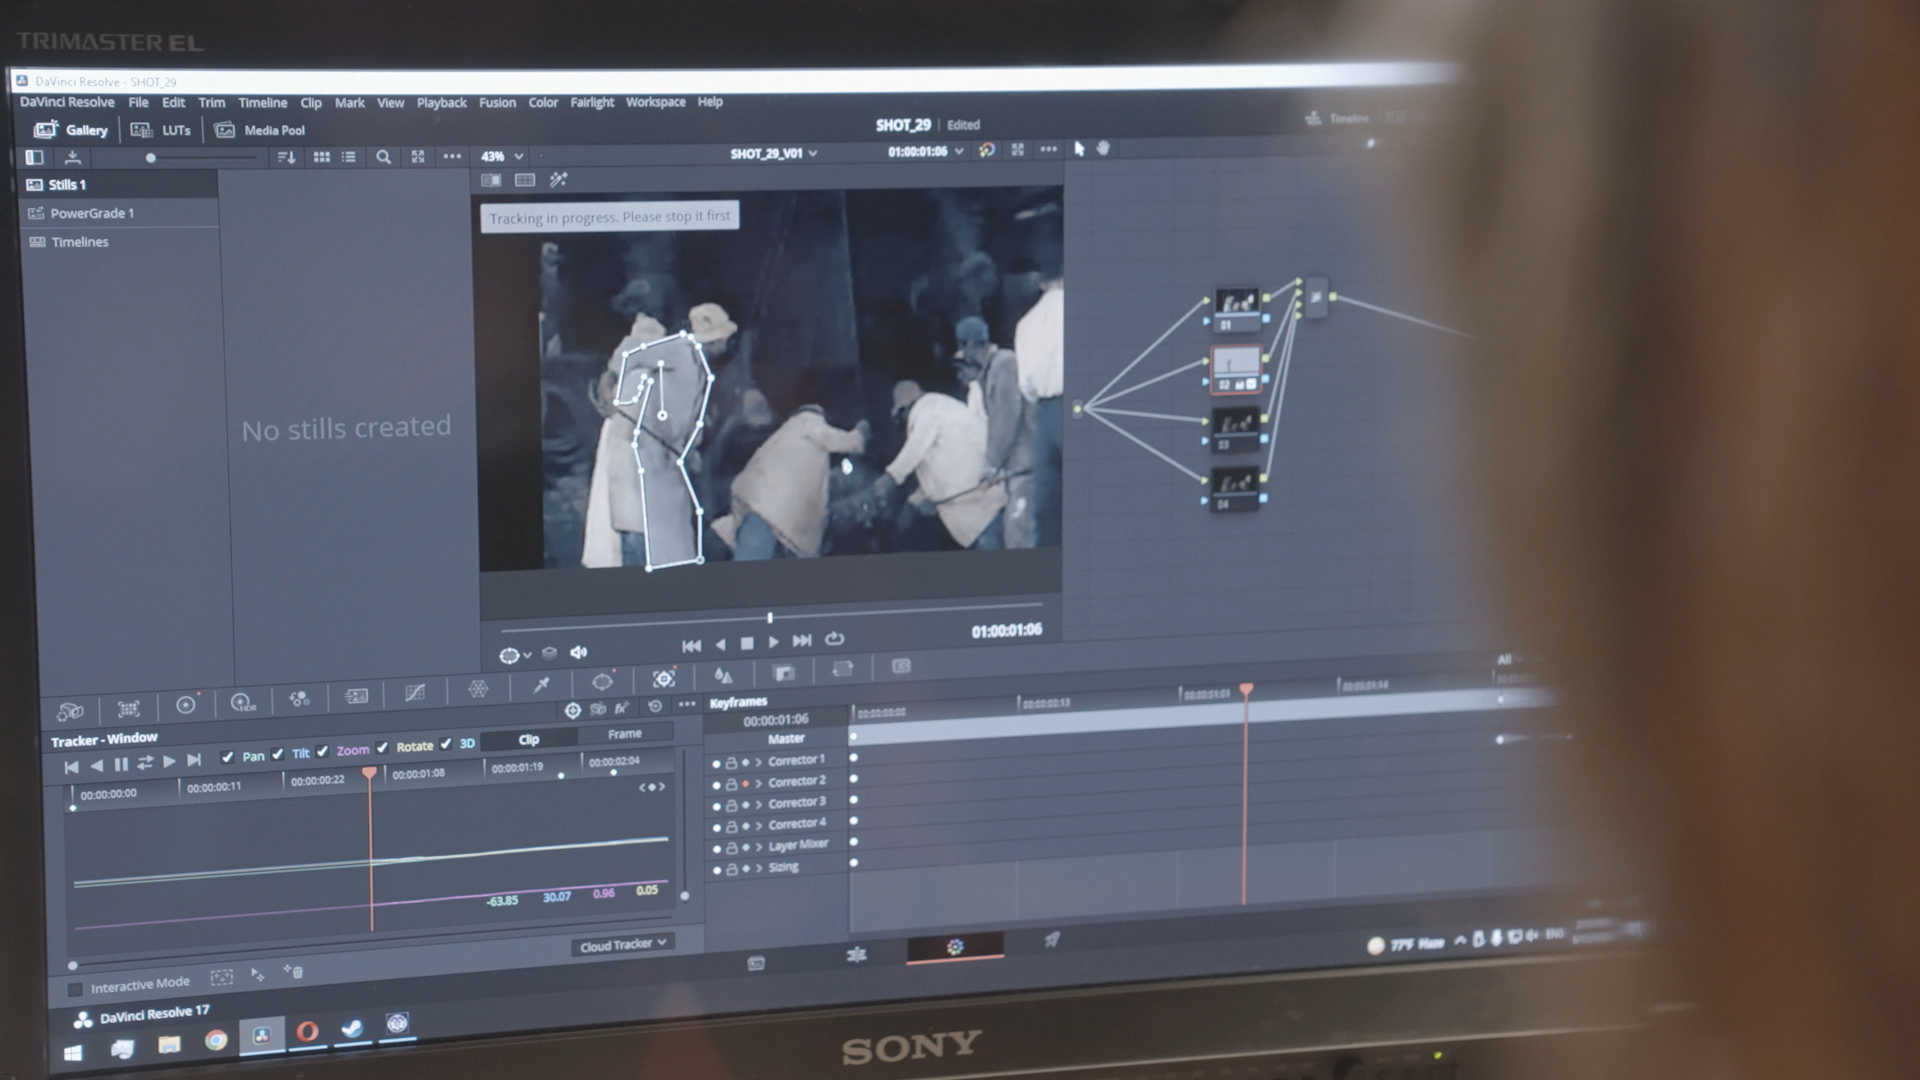Lock the Corrector 1 keyframe track
This screenshot has height=1080, width=1920.
731,763
